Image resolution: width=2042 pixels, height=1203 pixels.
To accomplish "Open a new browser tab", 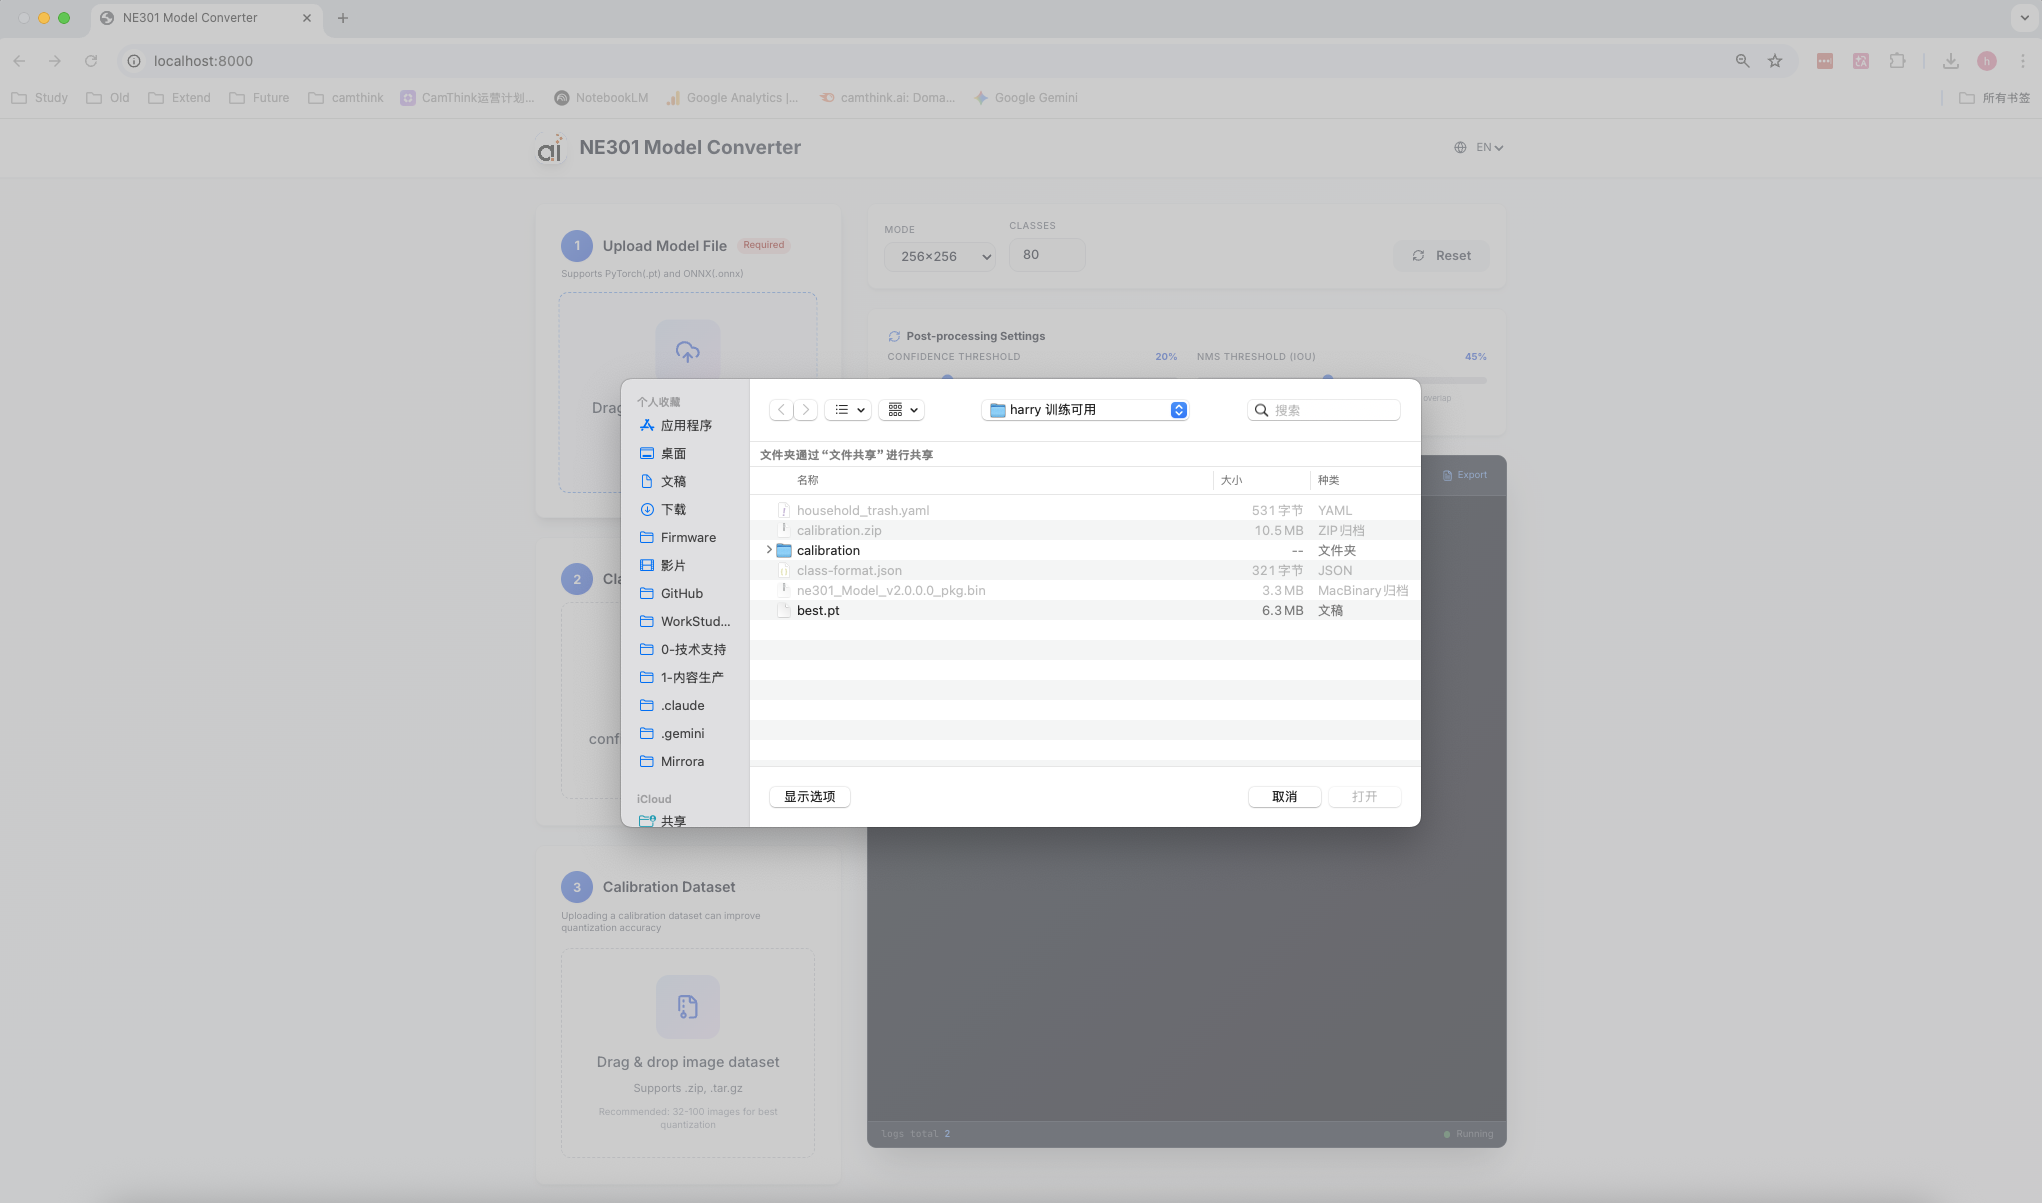I will pyautogui.click(x=343, y=18).
